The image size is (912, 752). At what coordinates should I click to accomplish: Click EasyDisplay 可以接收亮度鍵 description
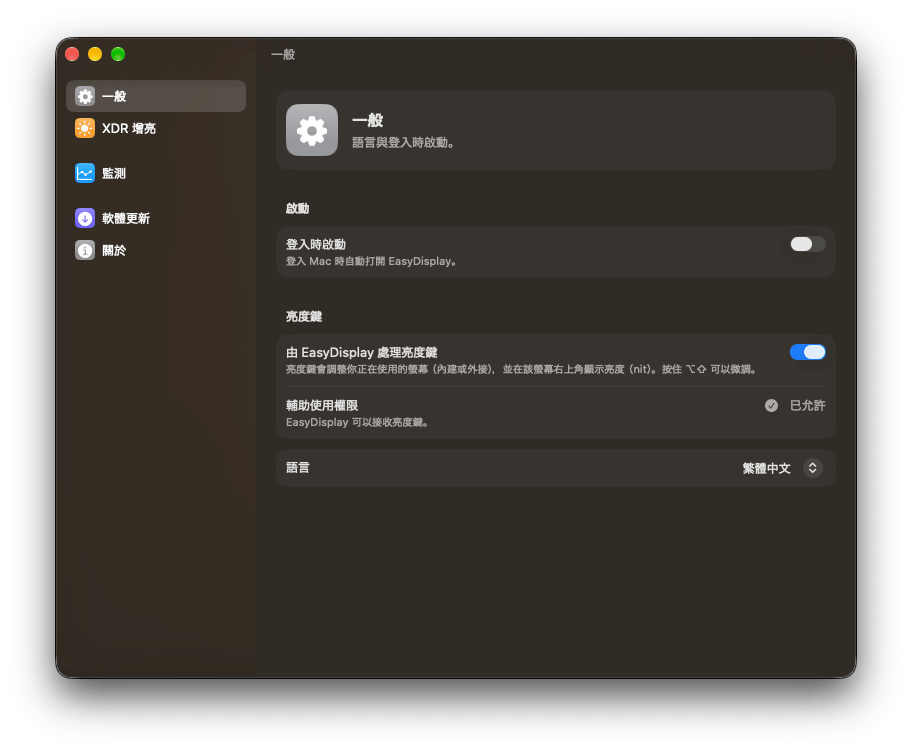(358, 422)
